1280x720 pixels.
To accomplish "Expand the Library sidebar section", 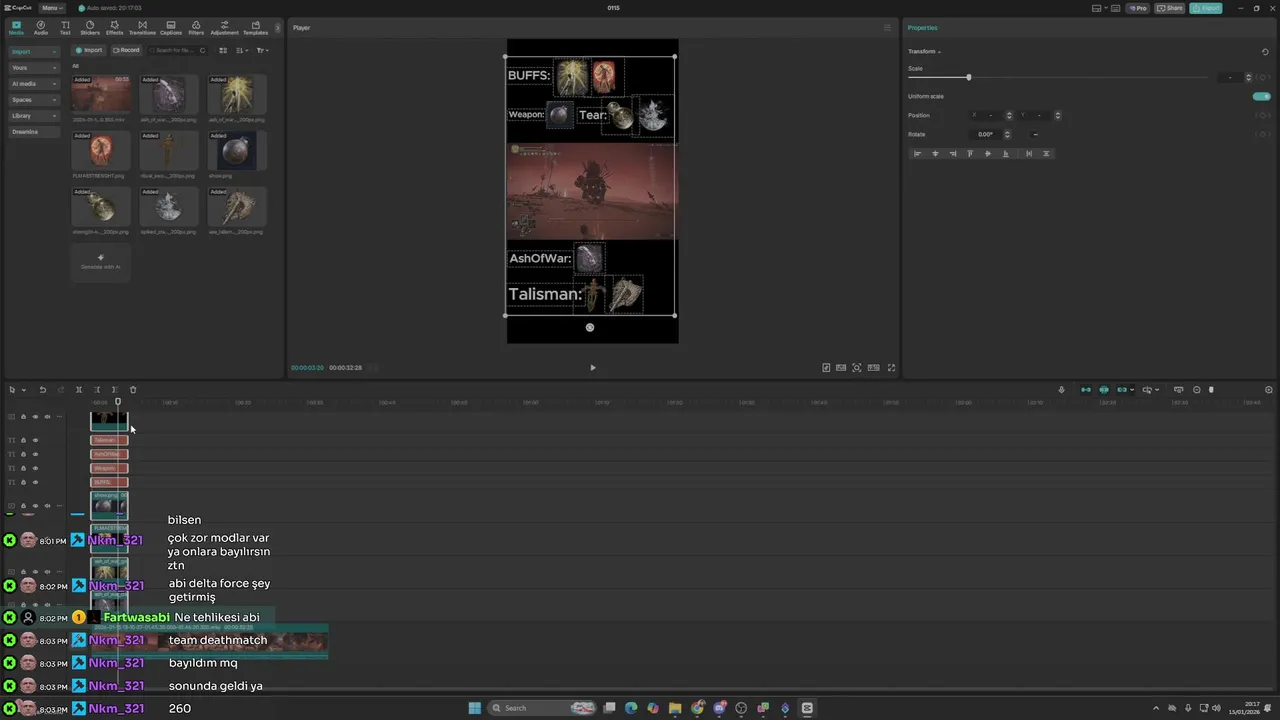I will (x=34, y=116).
